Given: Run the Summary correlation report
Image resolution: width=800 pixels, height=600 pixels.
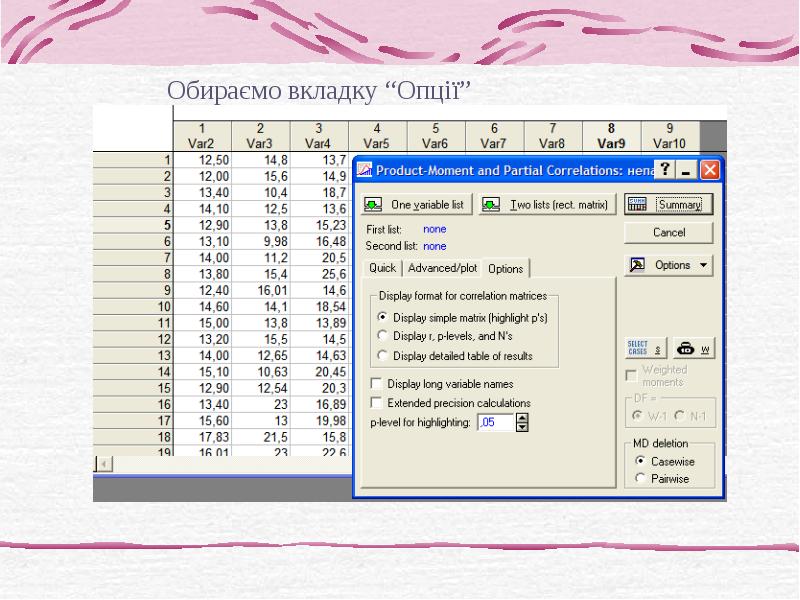Looking at the screenshot, I should point(669,204).
